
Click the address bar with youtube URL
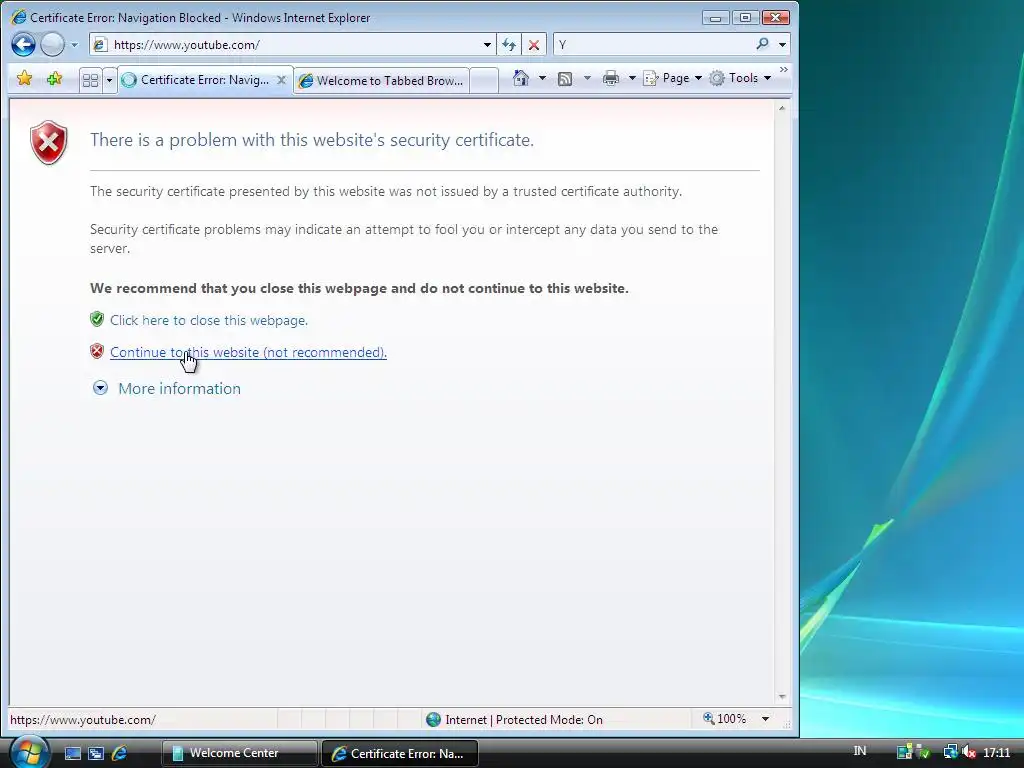pyautogui.click(x=285, y=45)
